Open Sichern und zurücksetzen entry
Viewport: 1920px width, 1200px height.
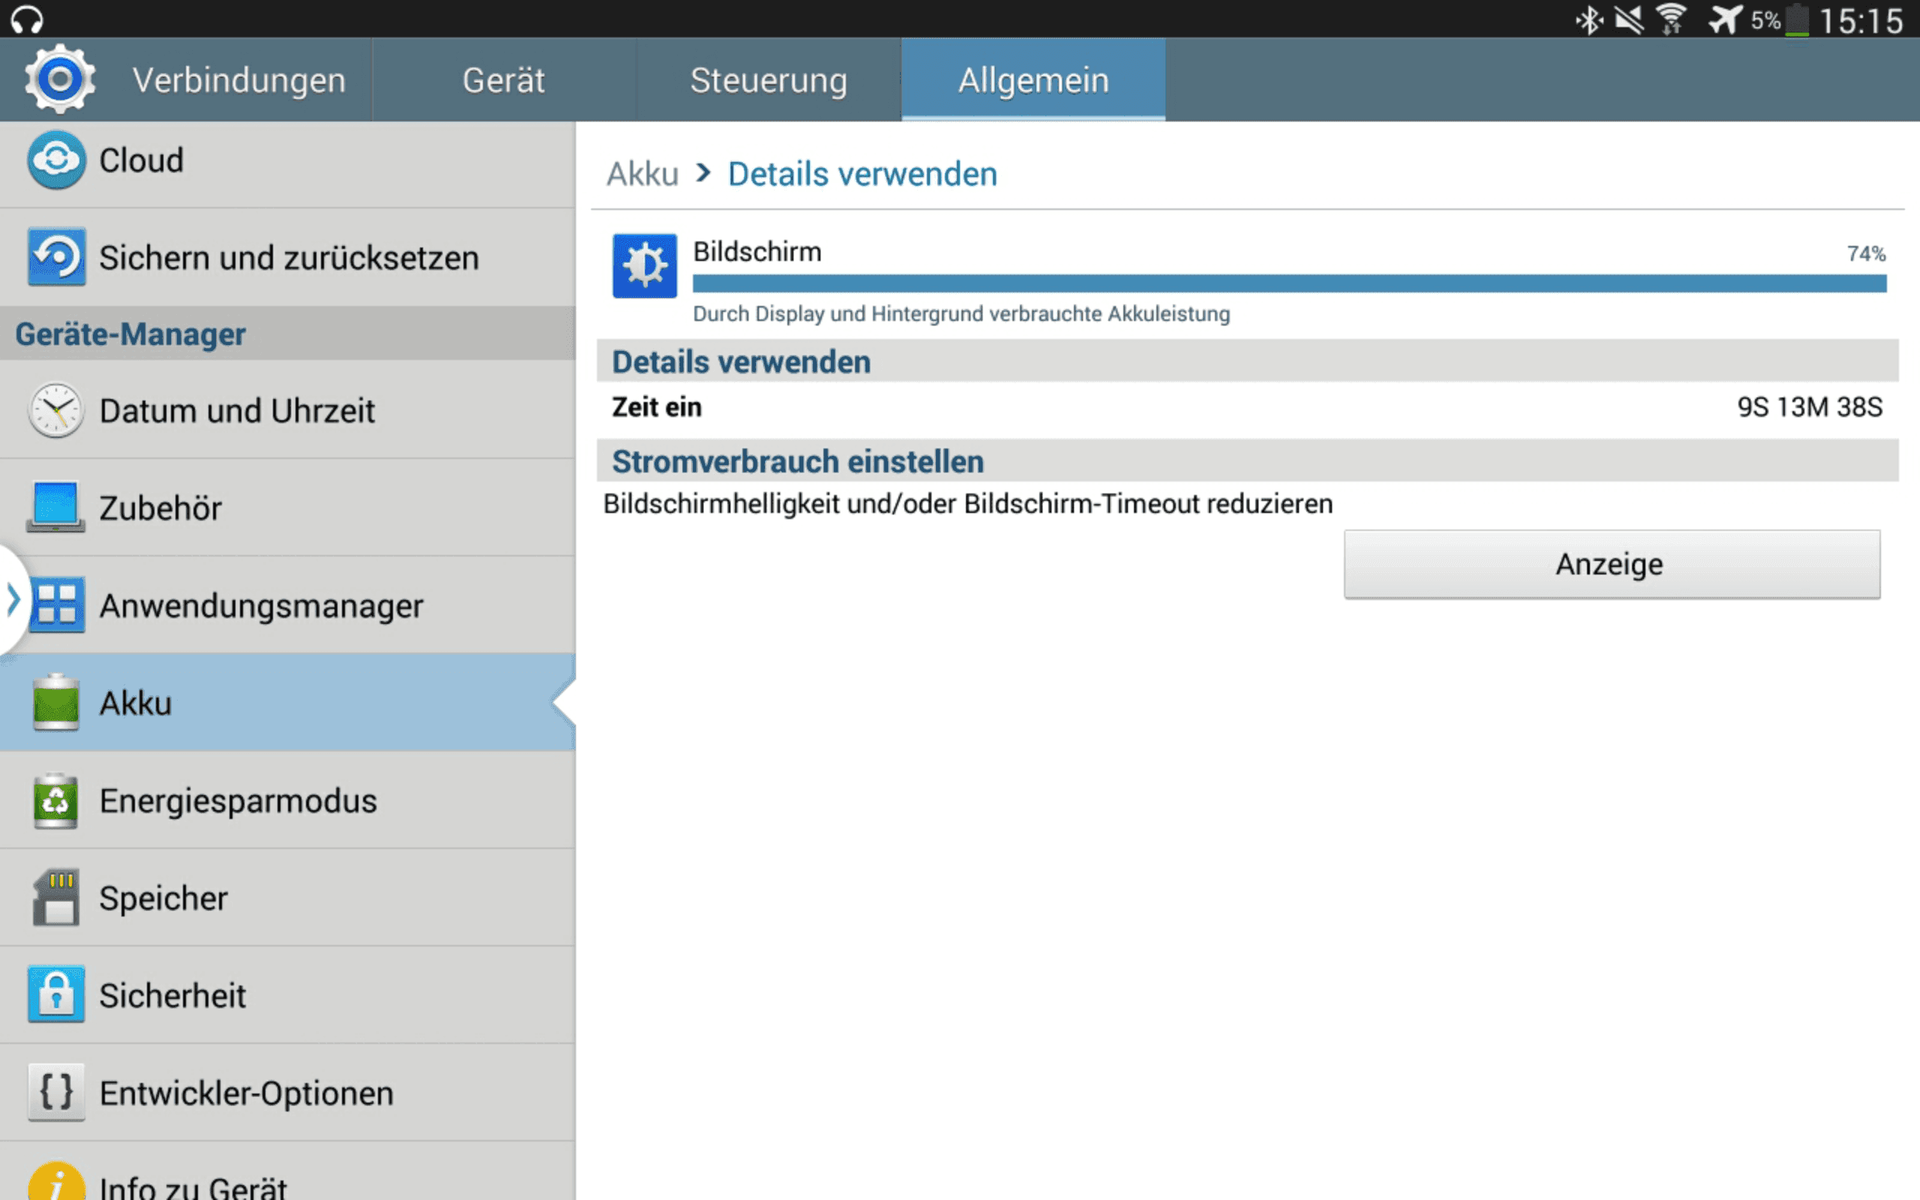(288, 257)
